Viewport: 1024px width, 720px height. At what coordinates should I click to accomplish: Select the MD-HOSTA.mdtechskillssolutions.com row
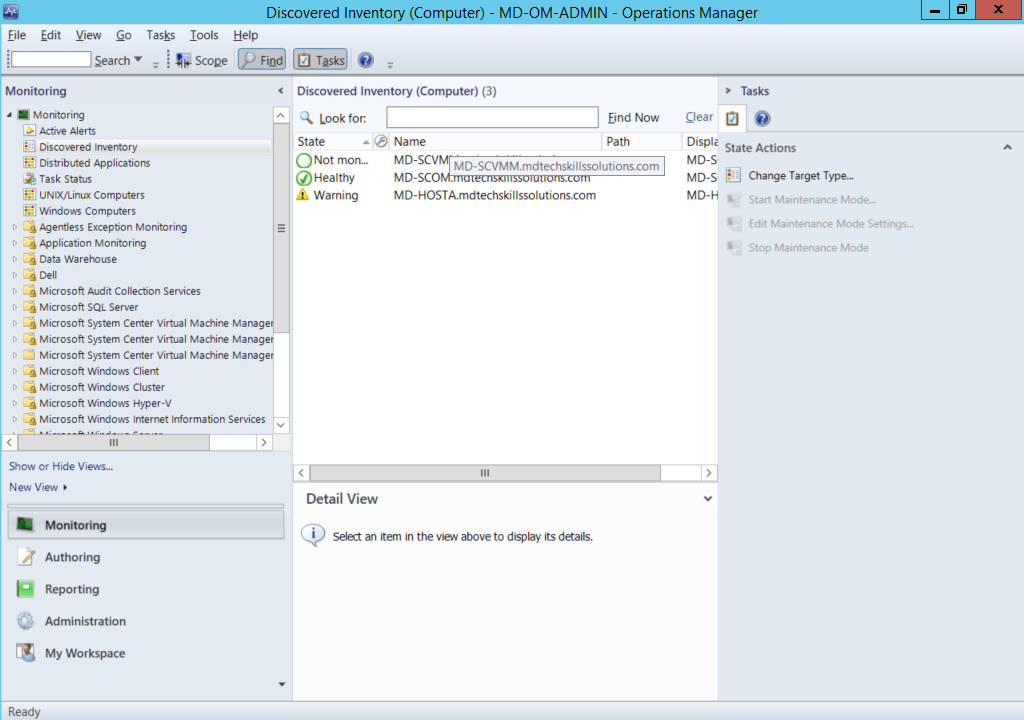505,195
